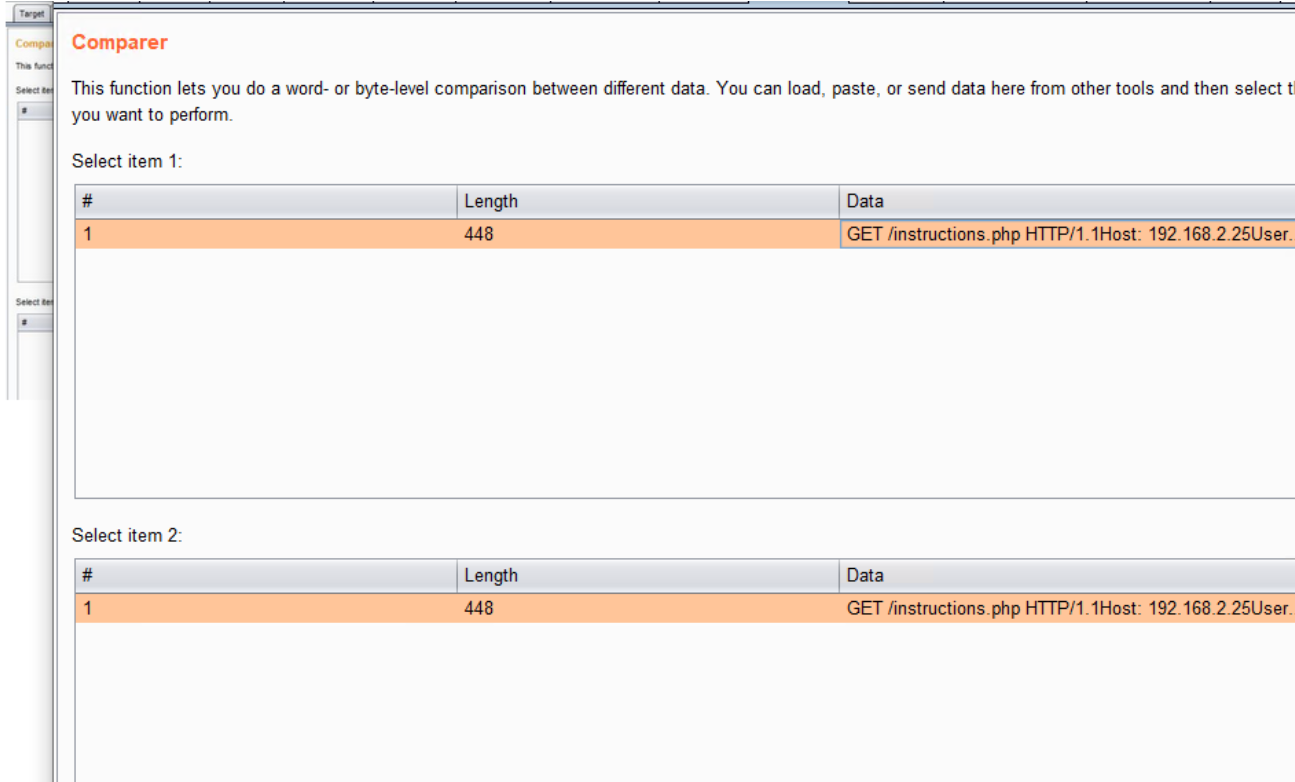Sort item 1 table by # column

(x=266, y=201)
